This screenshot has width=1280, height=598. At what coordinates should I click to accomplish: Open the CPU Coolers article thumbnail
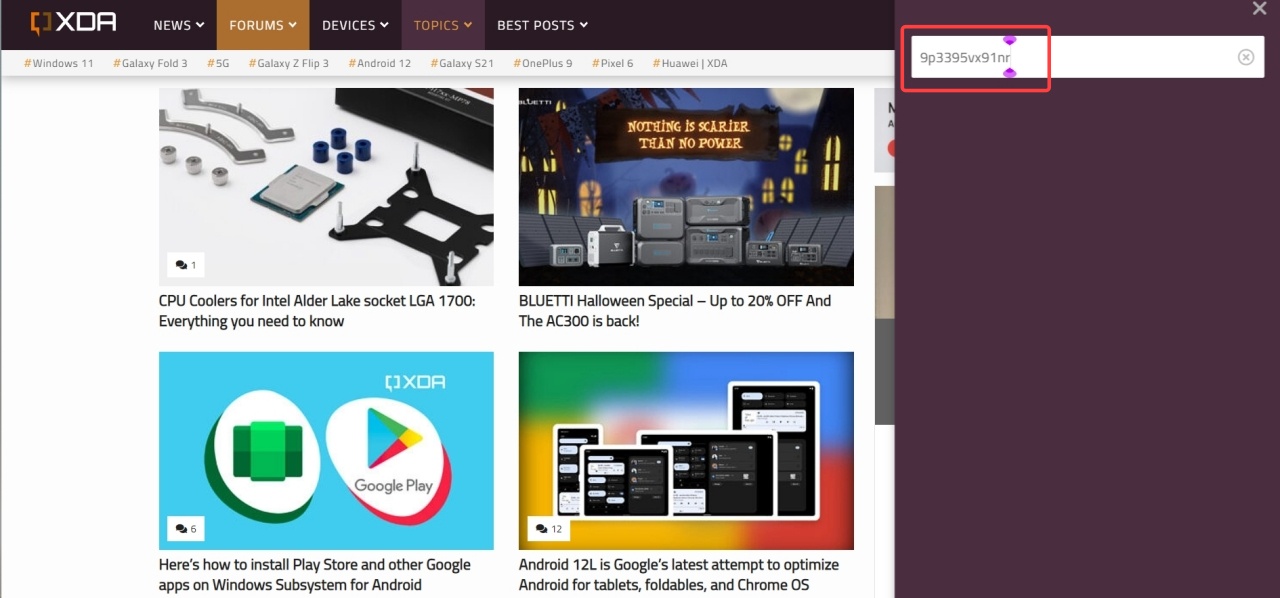[x=326, y=187]
